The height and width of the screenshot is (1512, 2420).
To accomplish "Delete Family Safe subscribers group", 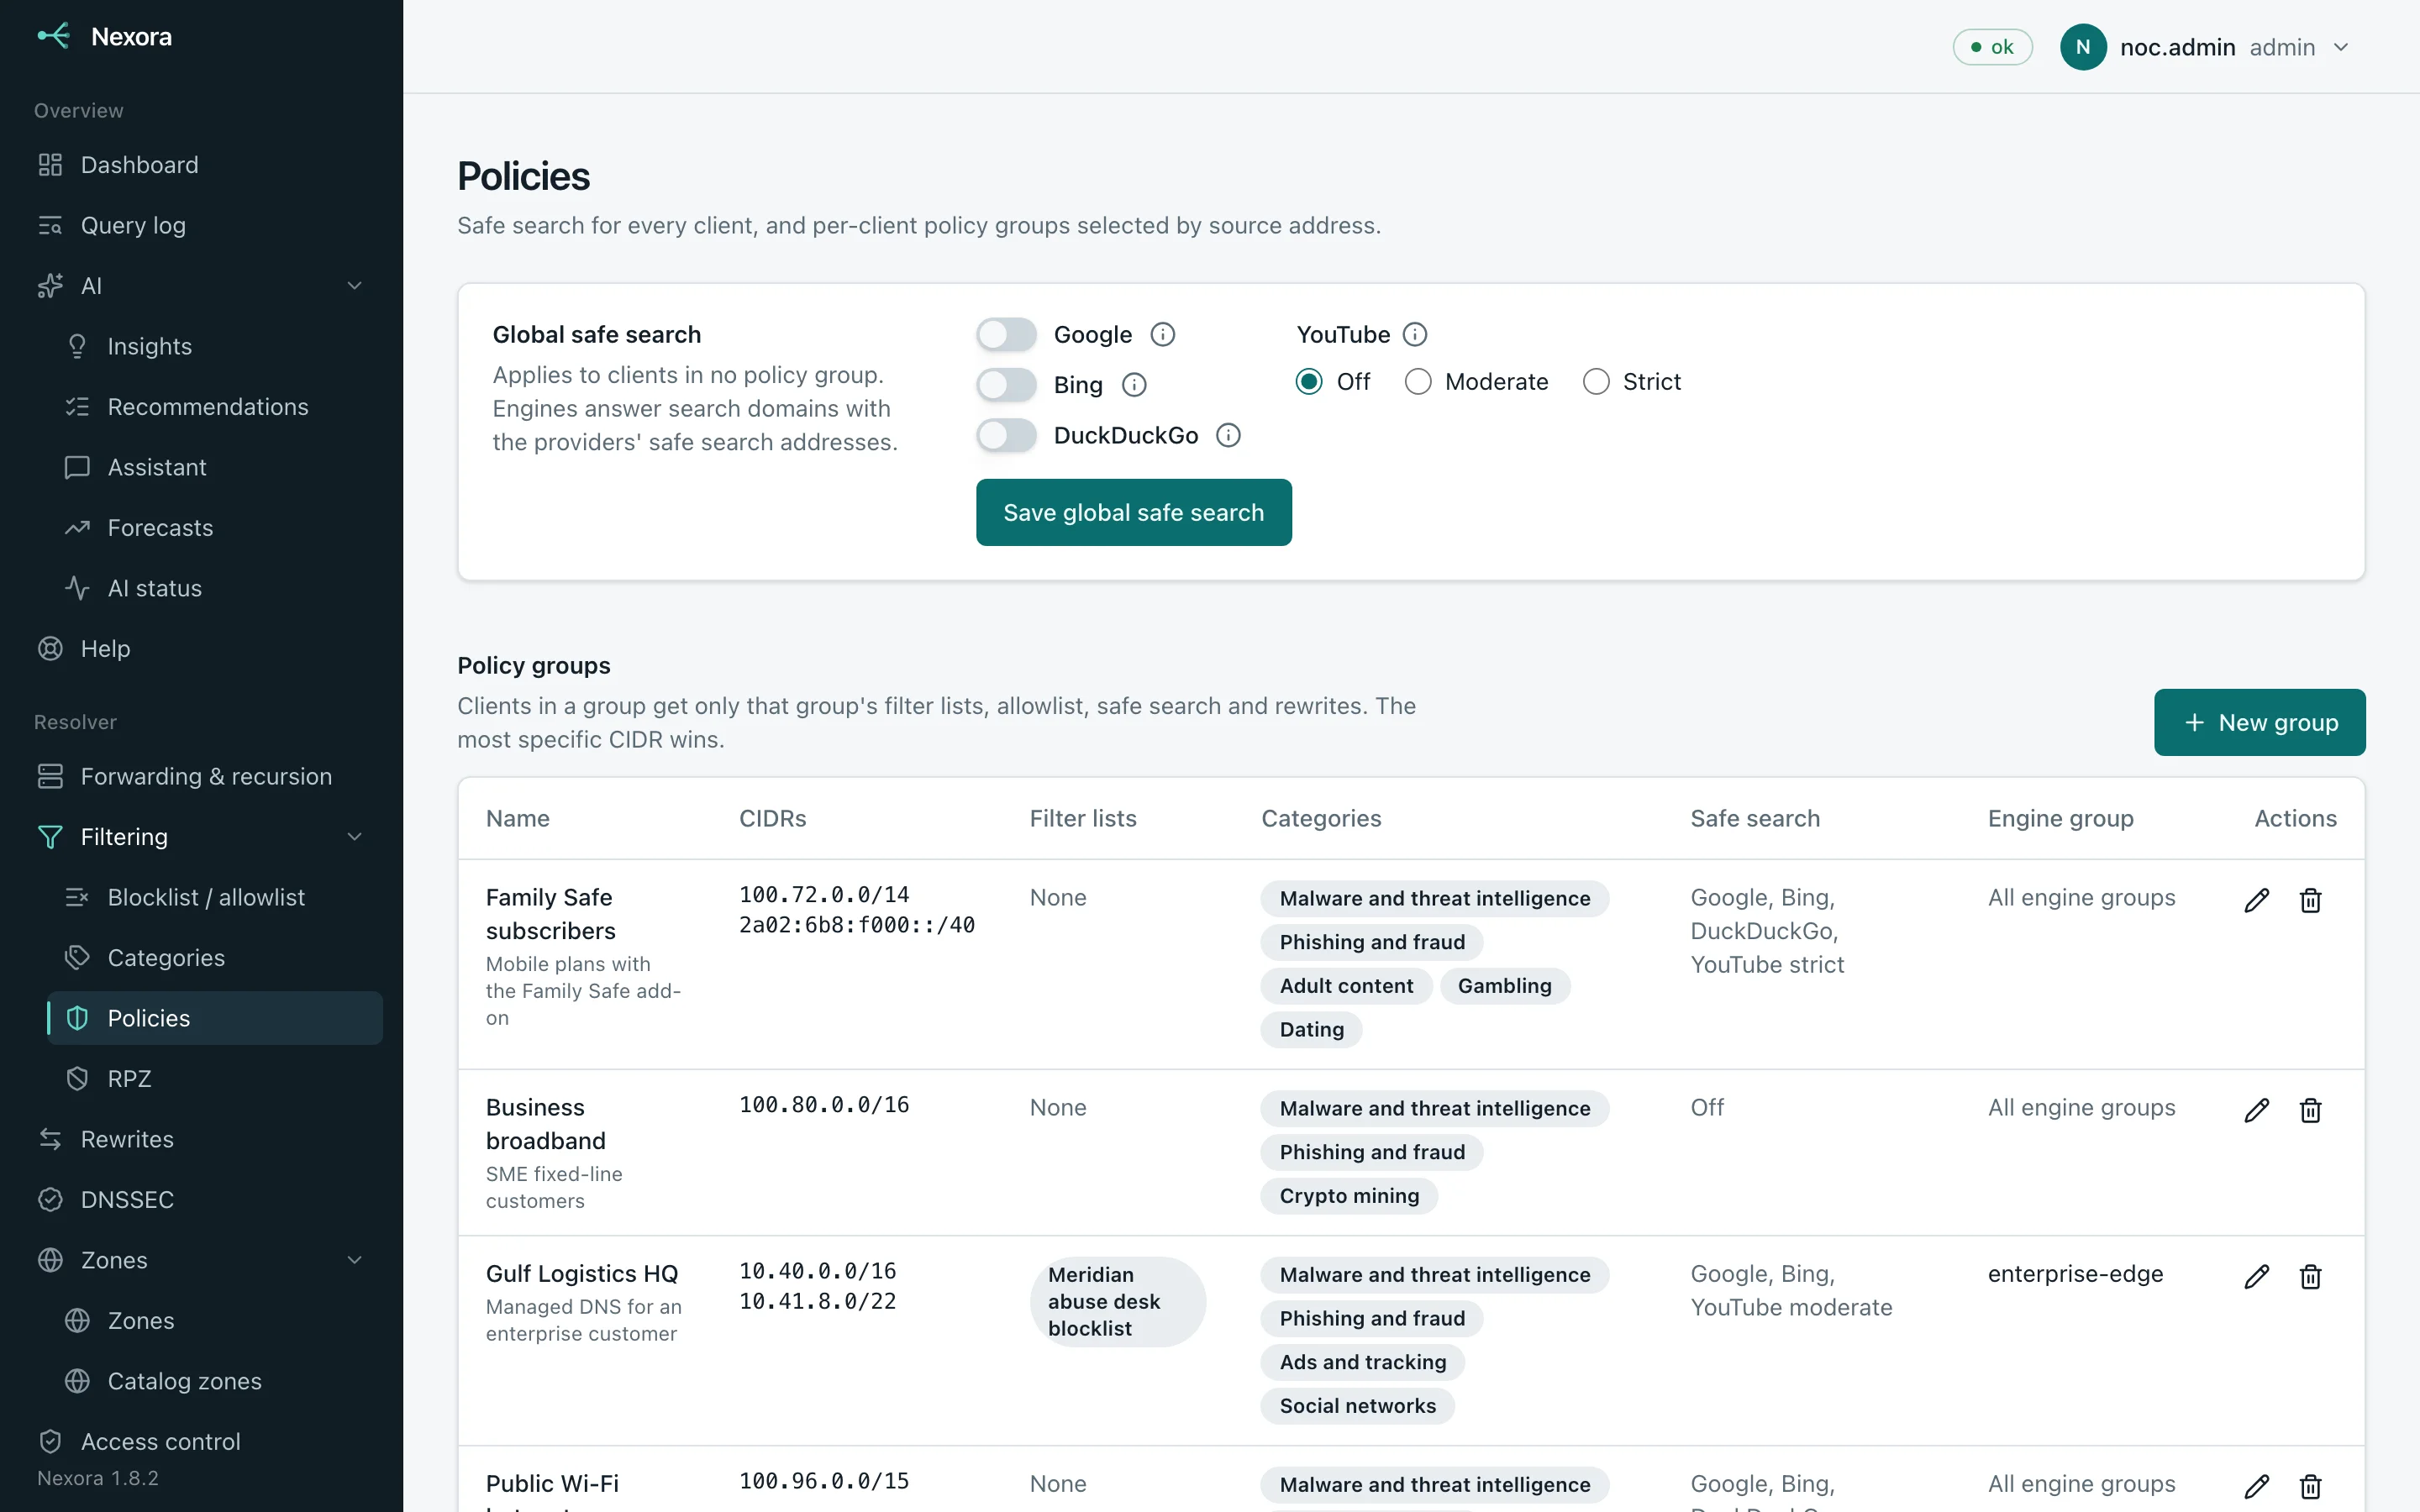I will (2310, 900).
